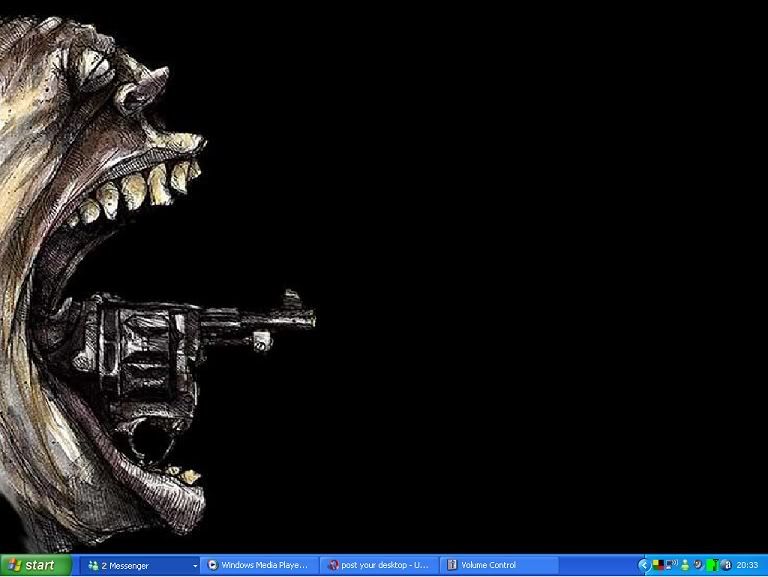Switch to the 2 Messenger taskbar group
768x577 pixels.
coord(139,565)
